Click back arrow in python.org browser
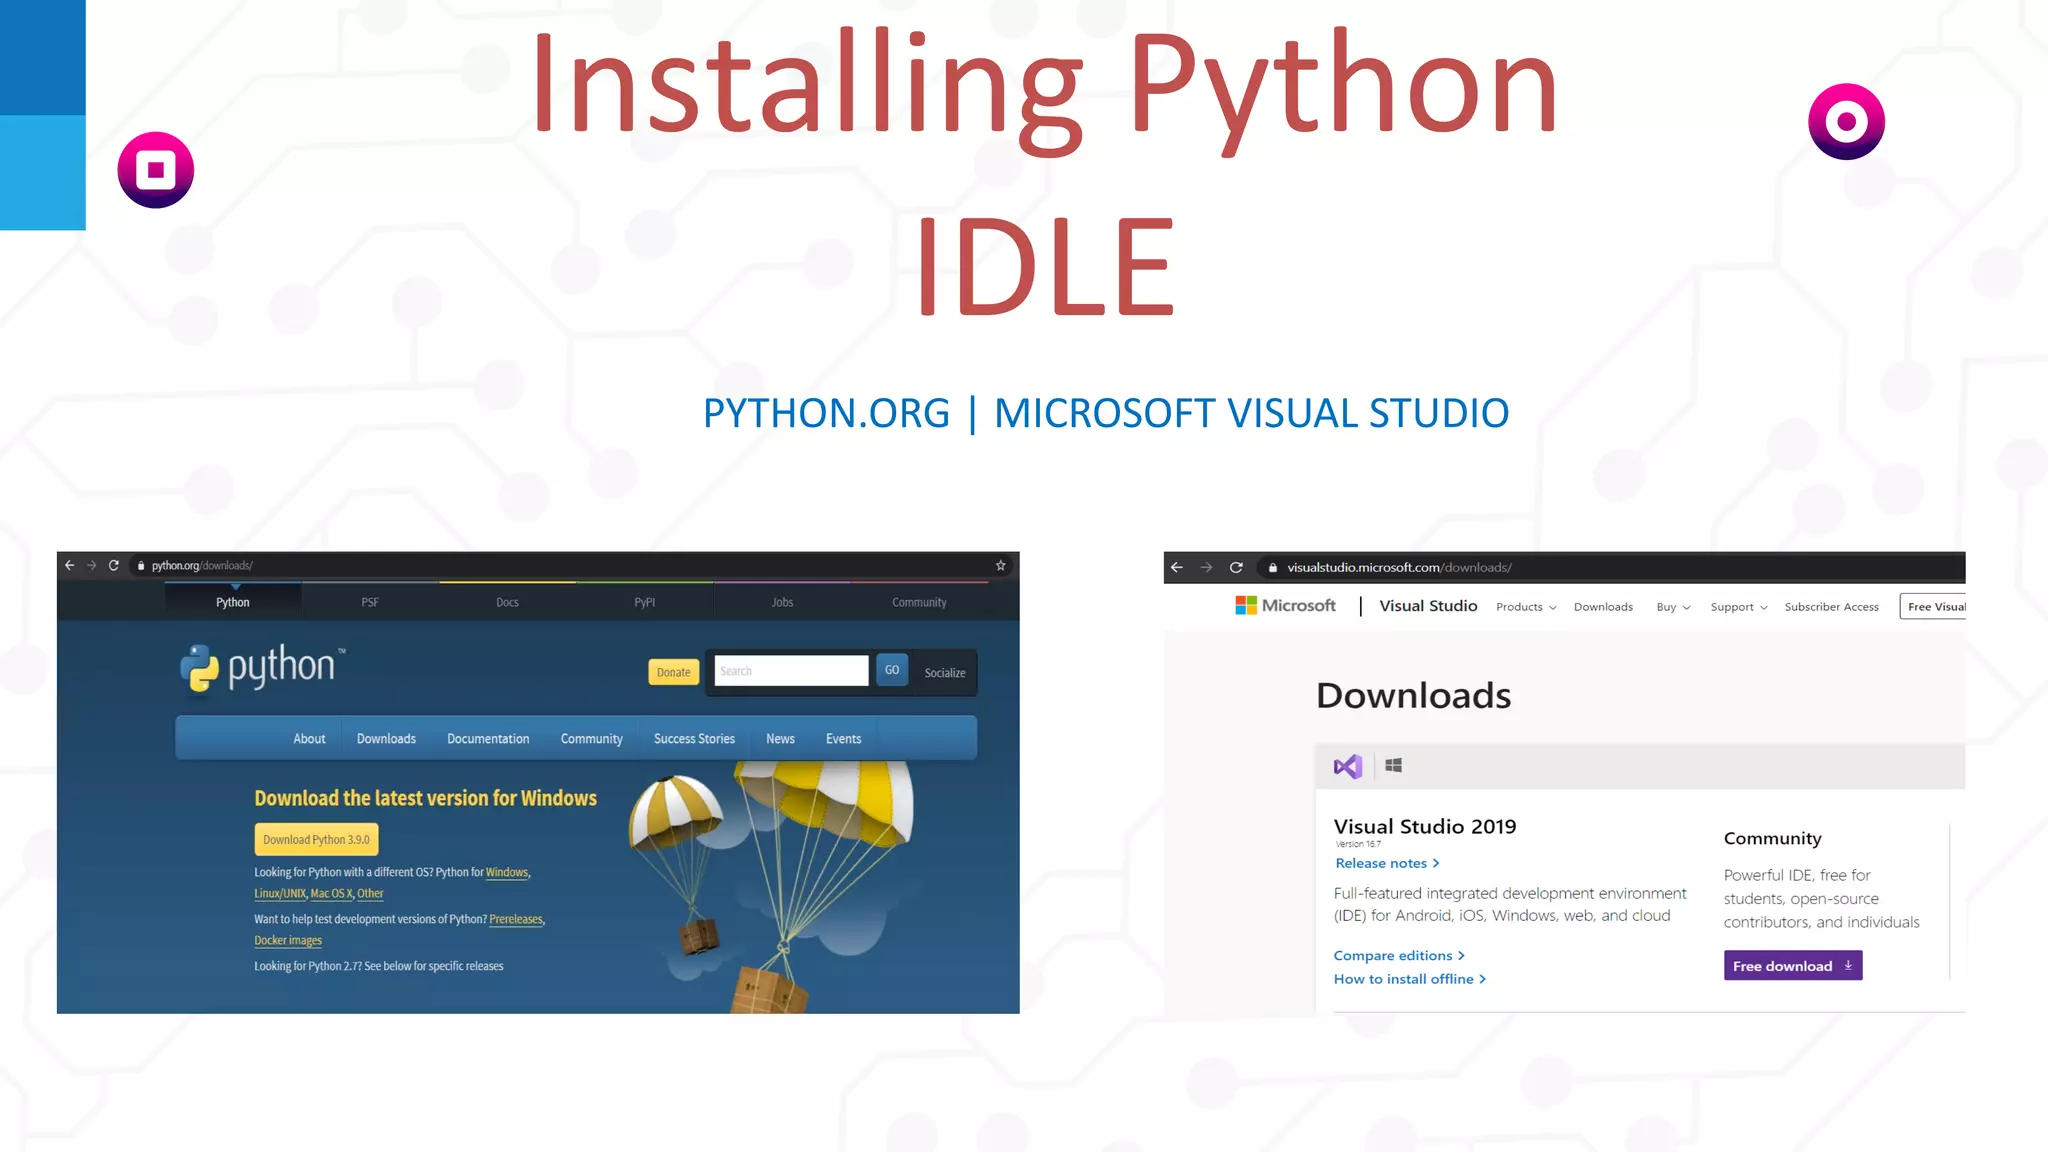 pos(69,565)
